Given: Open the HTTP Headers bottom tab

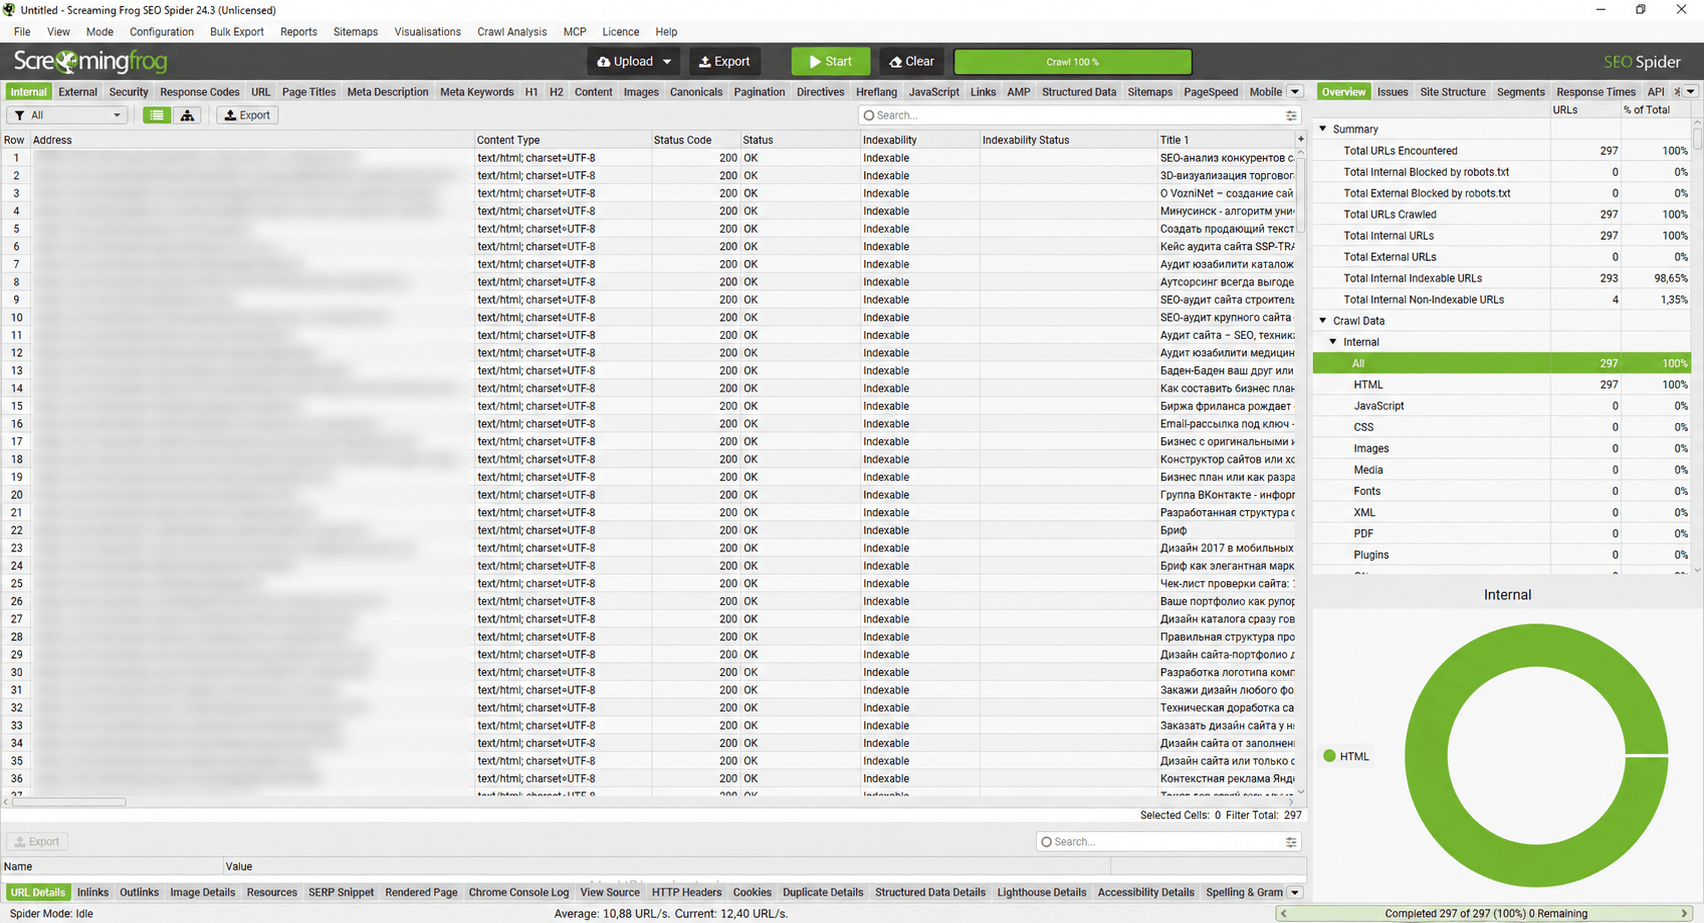Looking at the screenshot, I should 686,892.
